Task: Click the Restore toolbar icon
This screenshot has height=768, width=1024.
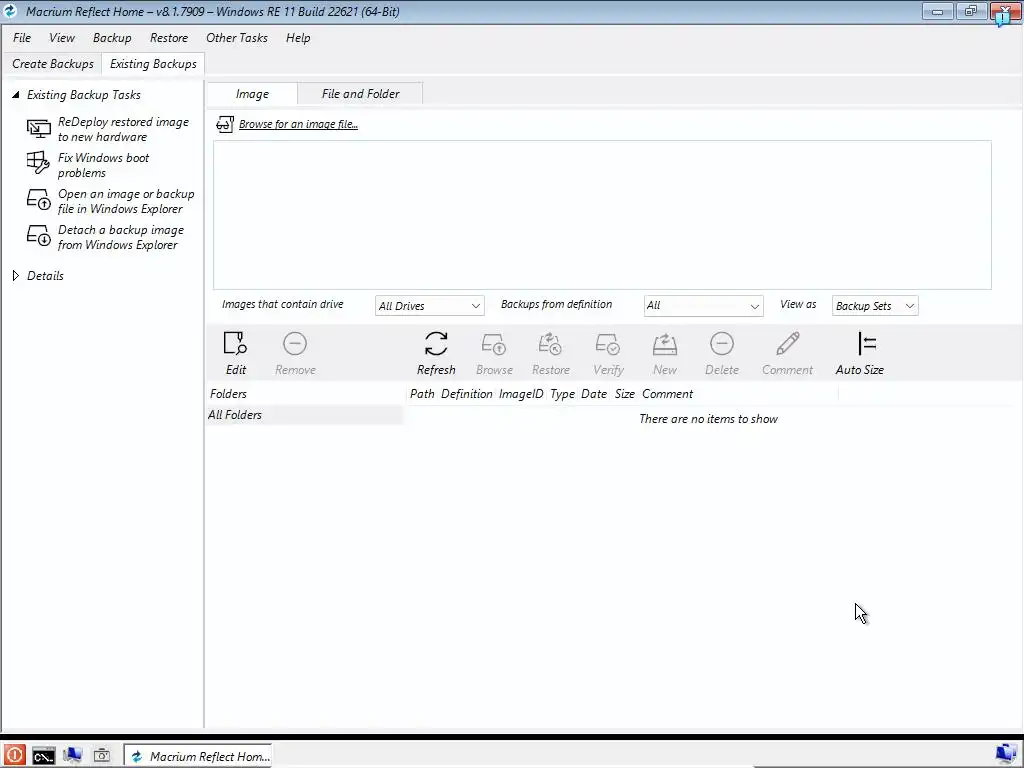Action: (x=550, y=344)
